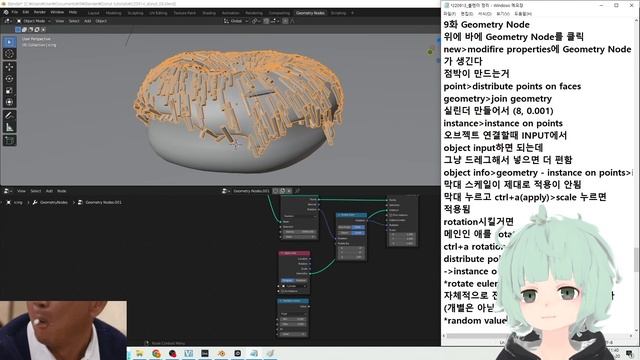Select the Object Info node header

[x=294, y=253]
